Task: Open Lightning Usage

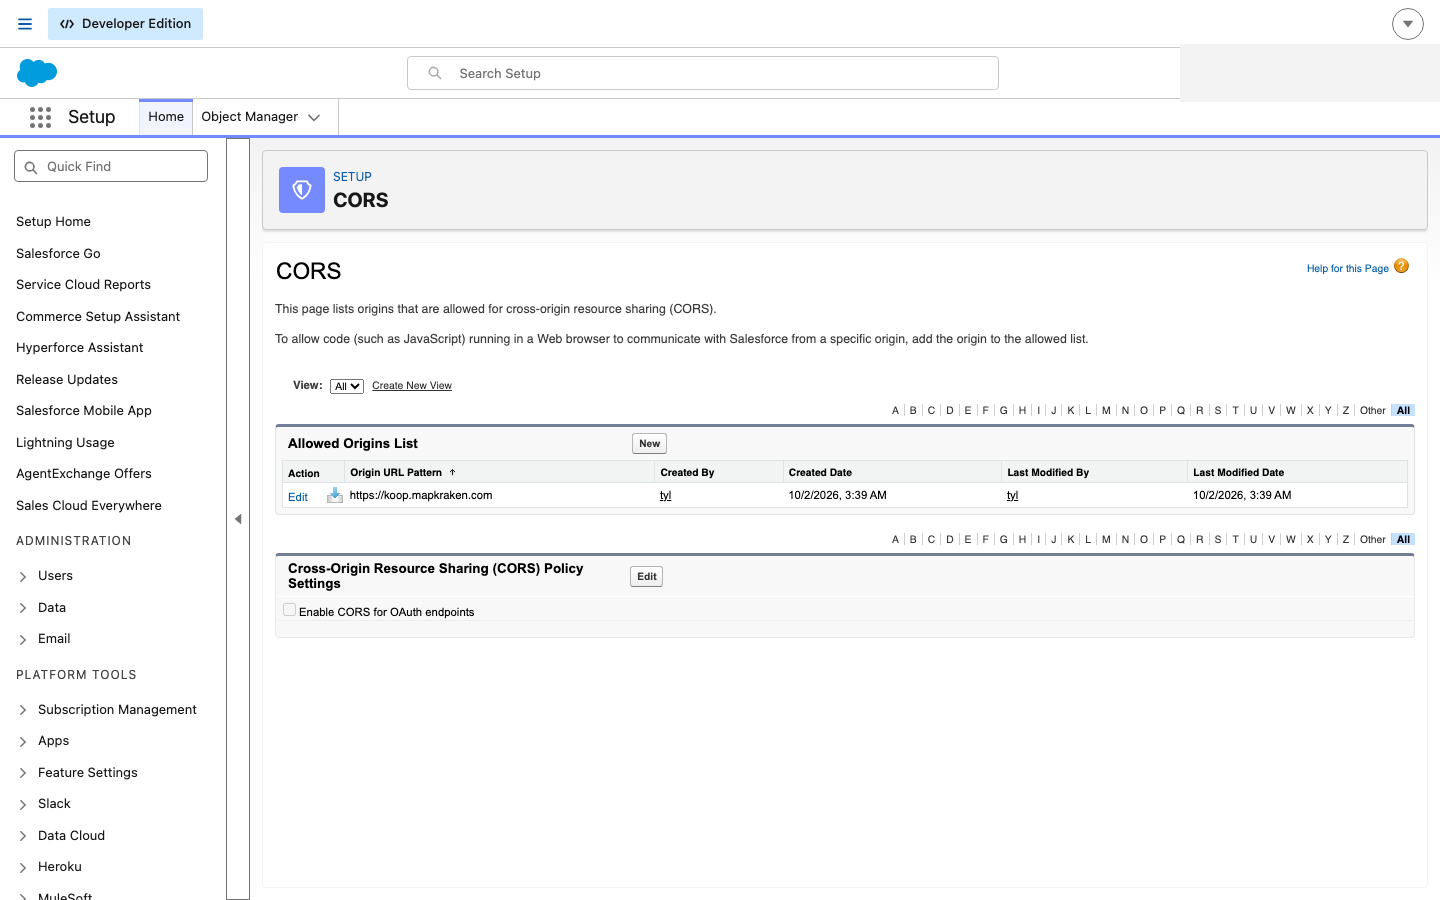Action: click(x=65, y=443)
